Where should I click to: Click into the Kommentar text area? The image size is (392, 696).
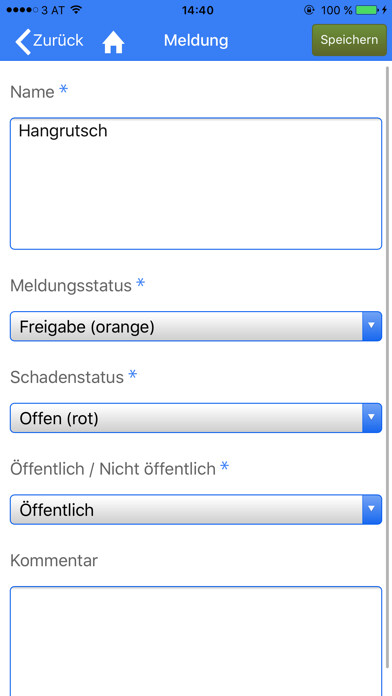[x=196, y=641]
